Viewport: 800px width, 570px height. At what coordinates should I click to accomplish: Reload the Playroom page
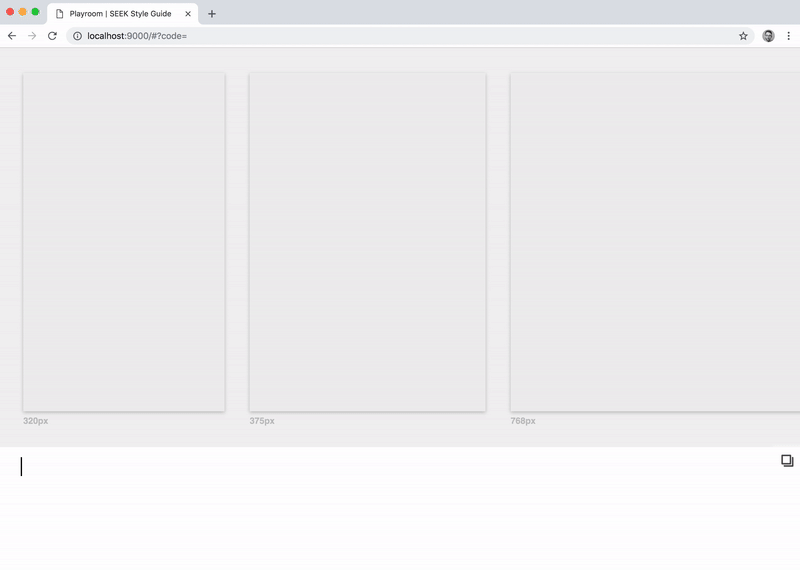coord(52,36)
